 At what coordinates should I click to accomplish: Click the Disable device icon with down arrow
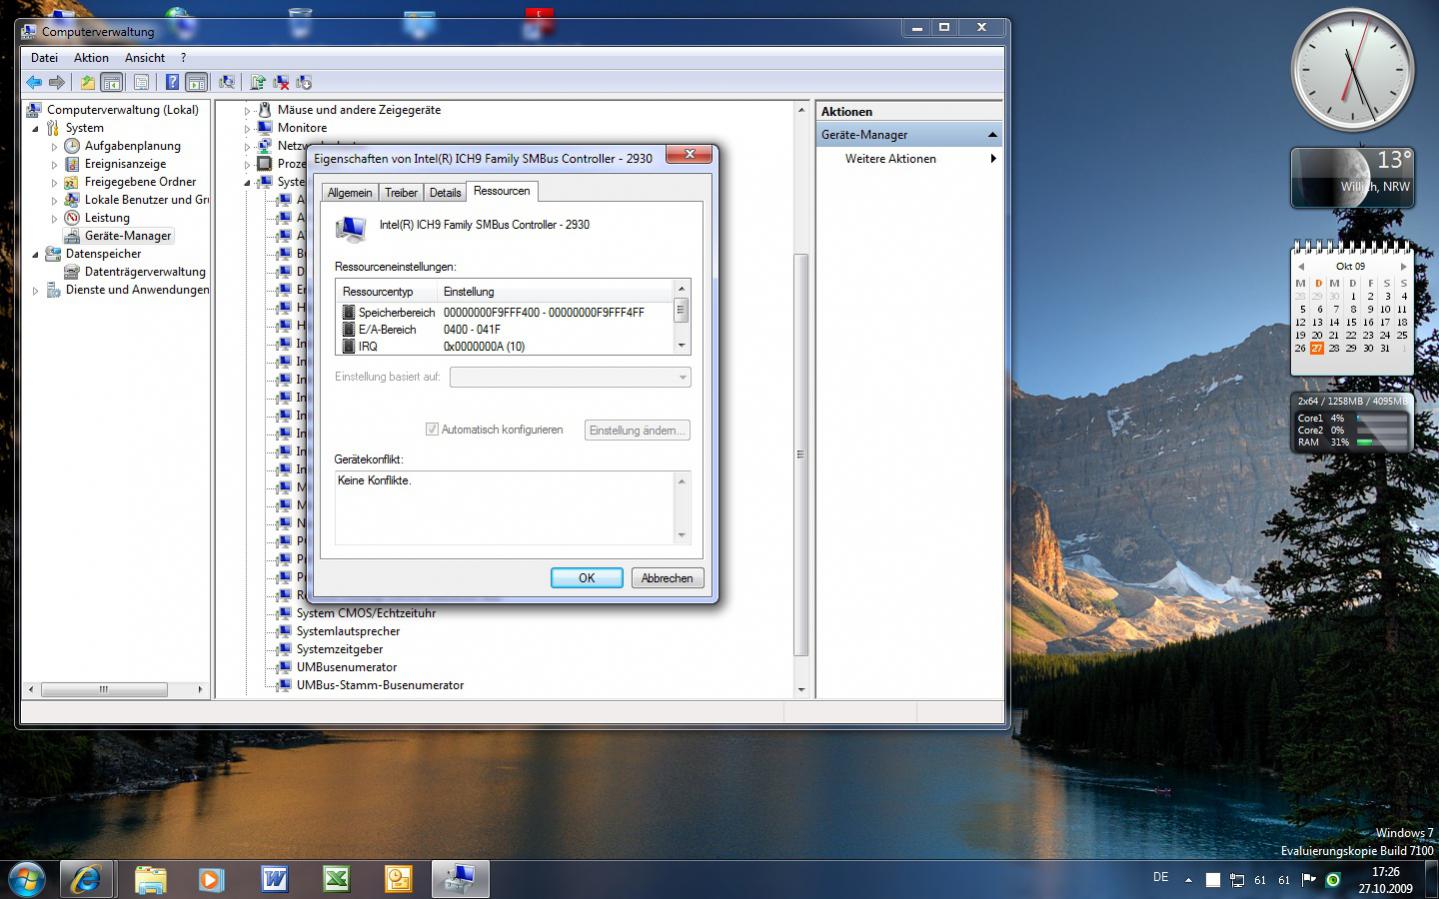coord(303,82)
